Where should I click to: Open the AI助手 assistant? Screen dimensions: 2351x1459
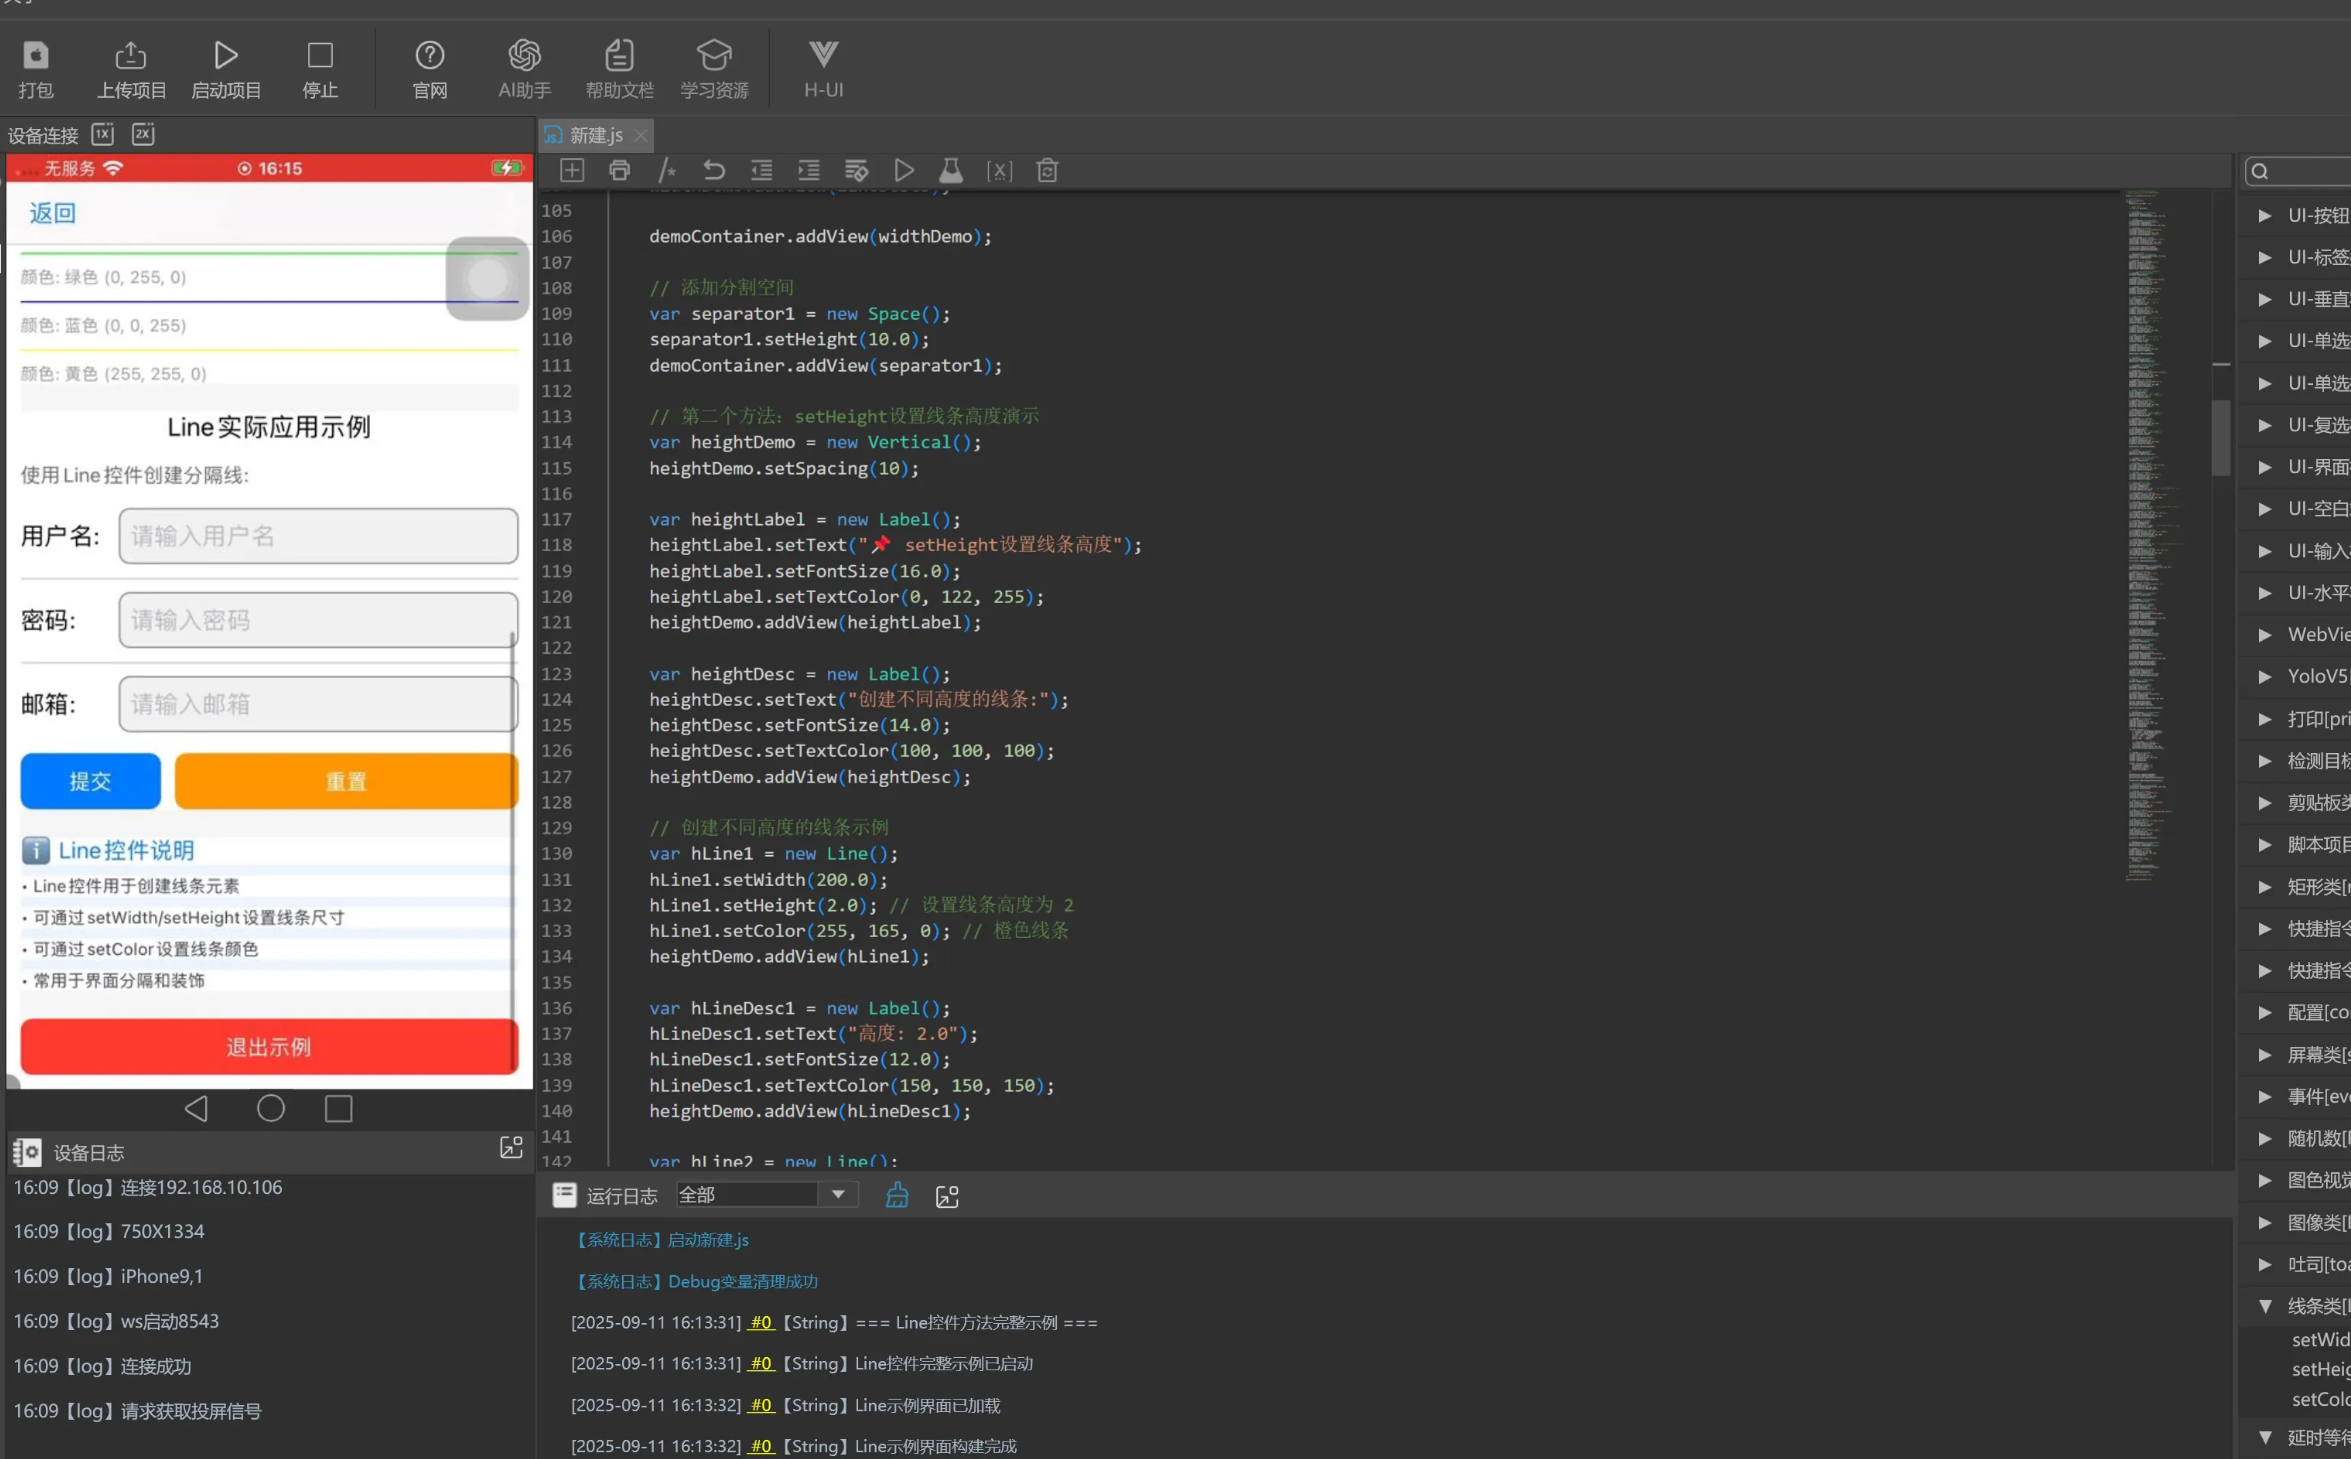click(x=524, y=68)
